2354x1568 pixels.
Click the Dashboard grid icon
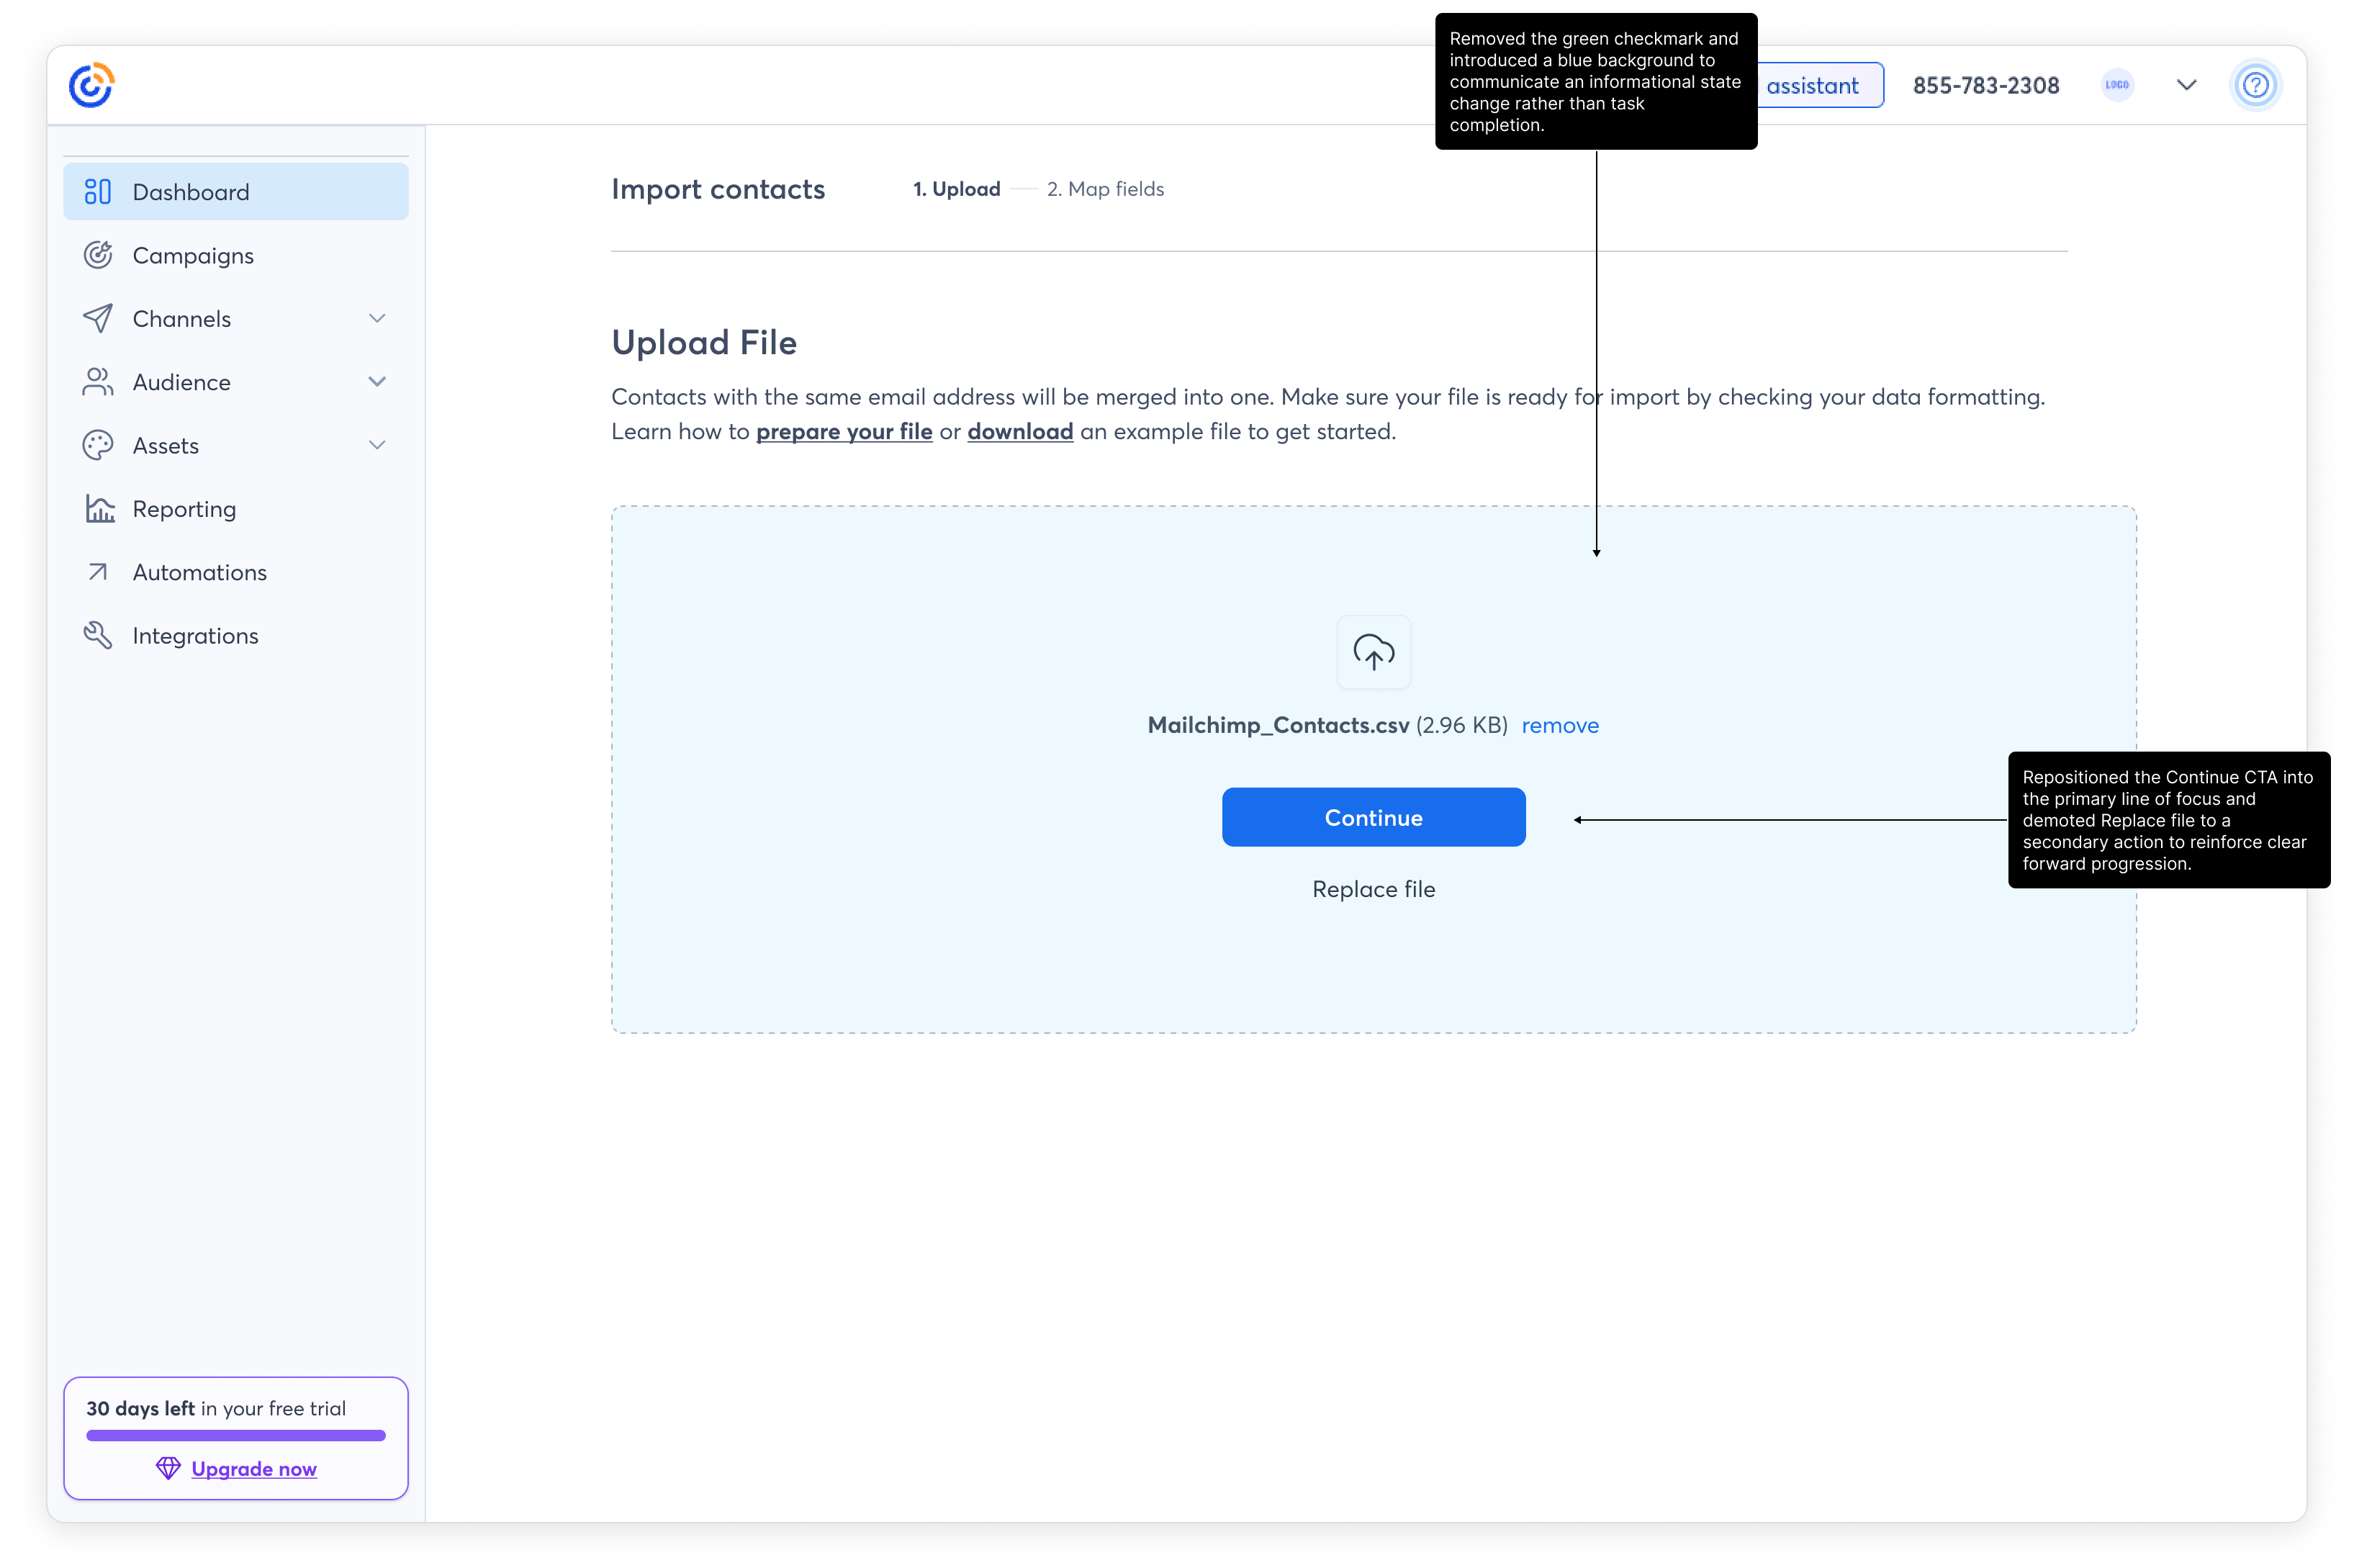coord(97,192)
